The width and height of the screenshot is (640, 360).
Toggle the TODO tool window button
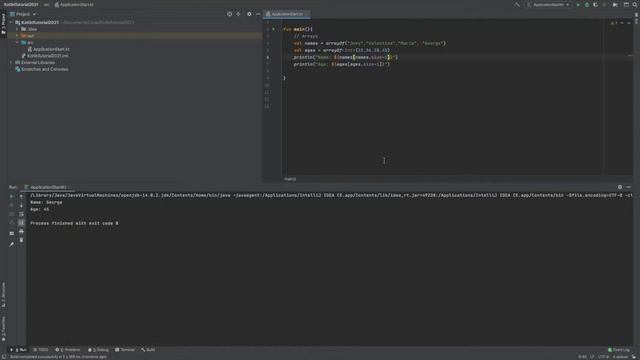(x=41, y=350)
